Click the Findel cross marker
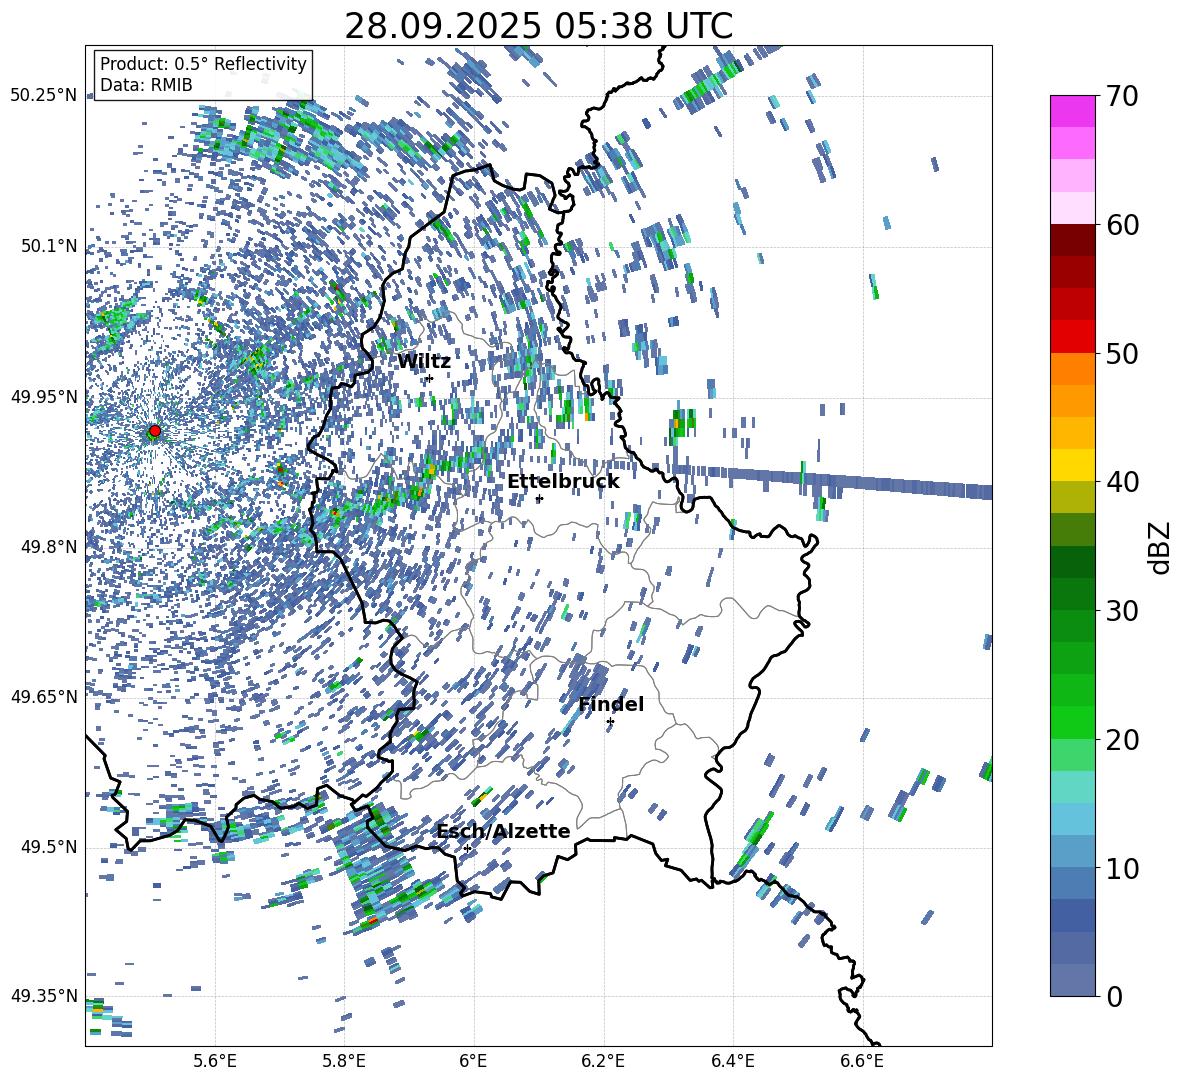 coord(610,722)
